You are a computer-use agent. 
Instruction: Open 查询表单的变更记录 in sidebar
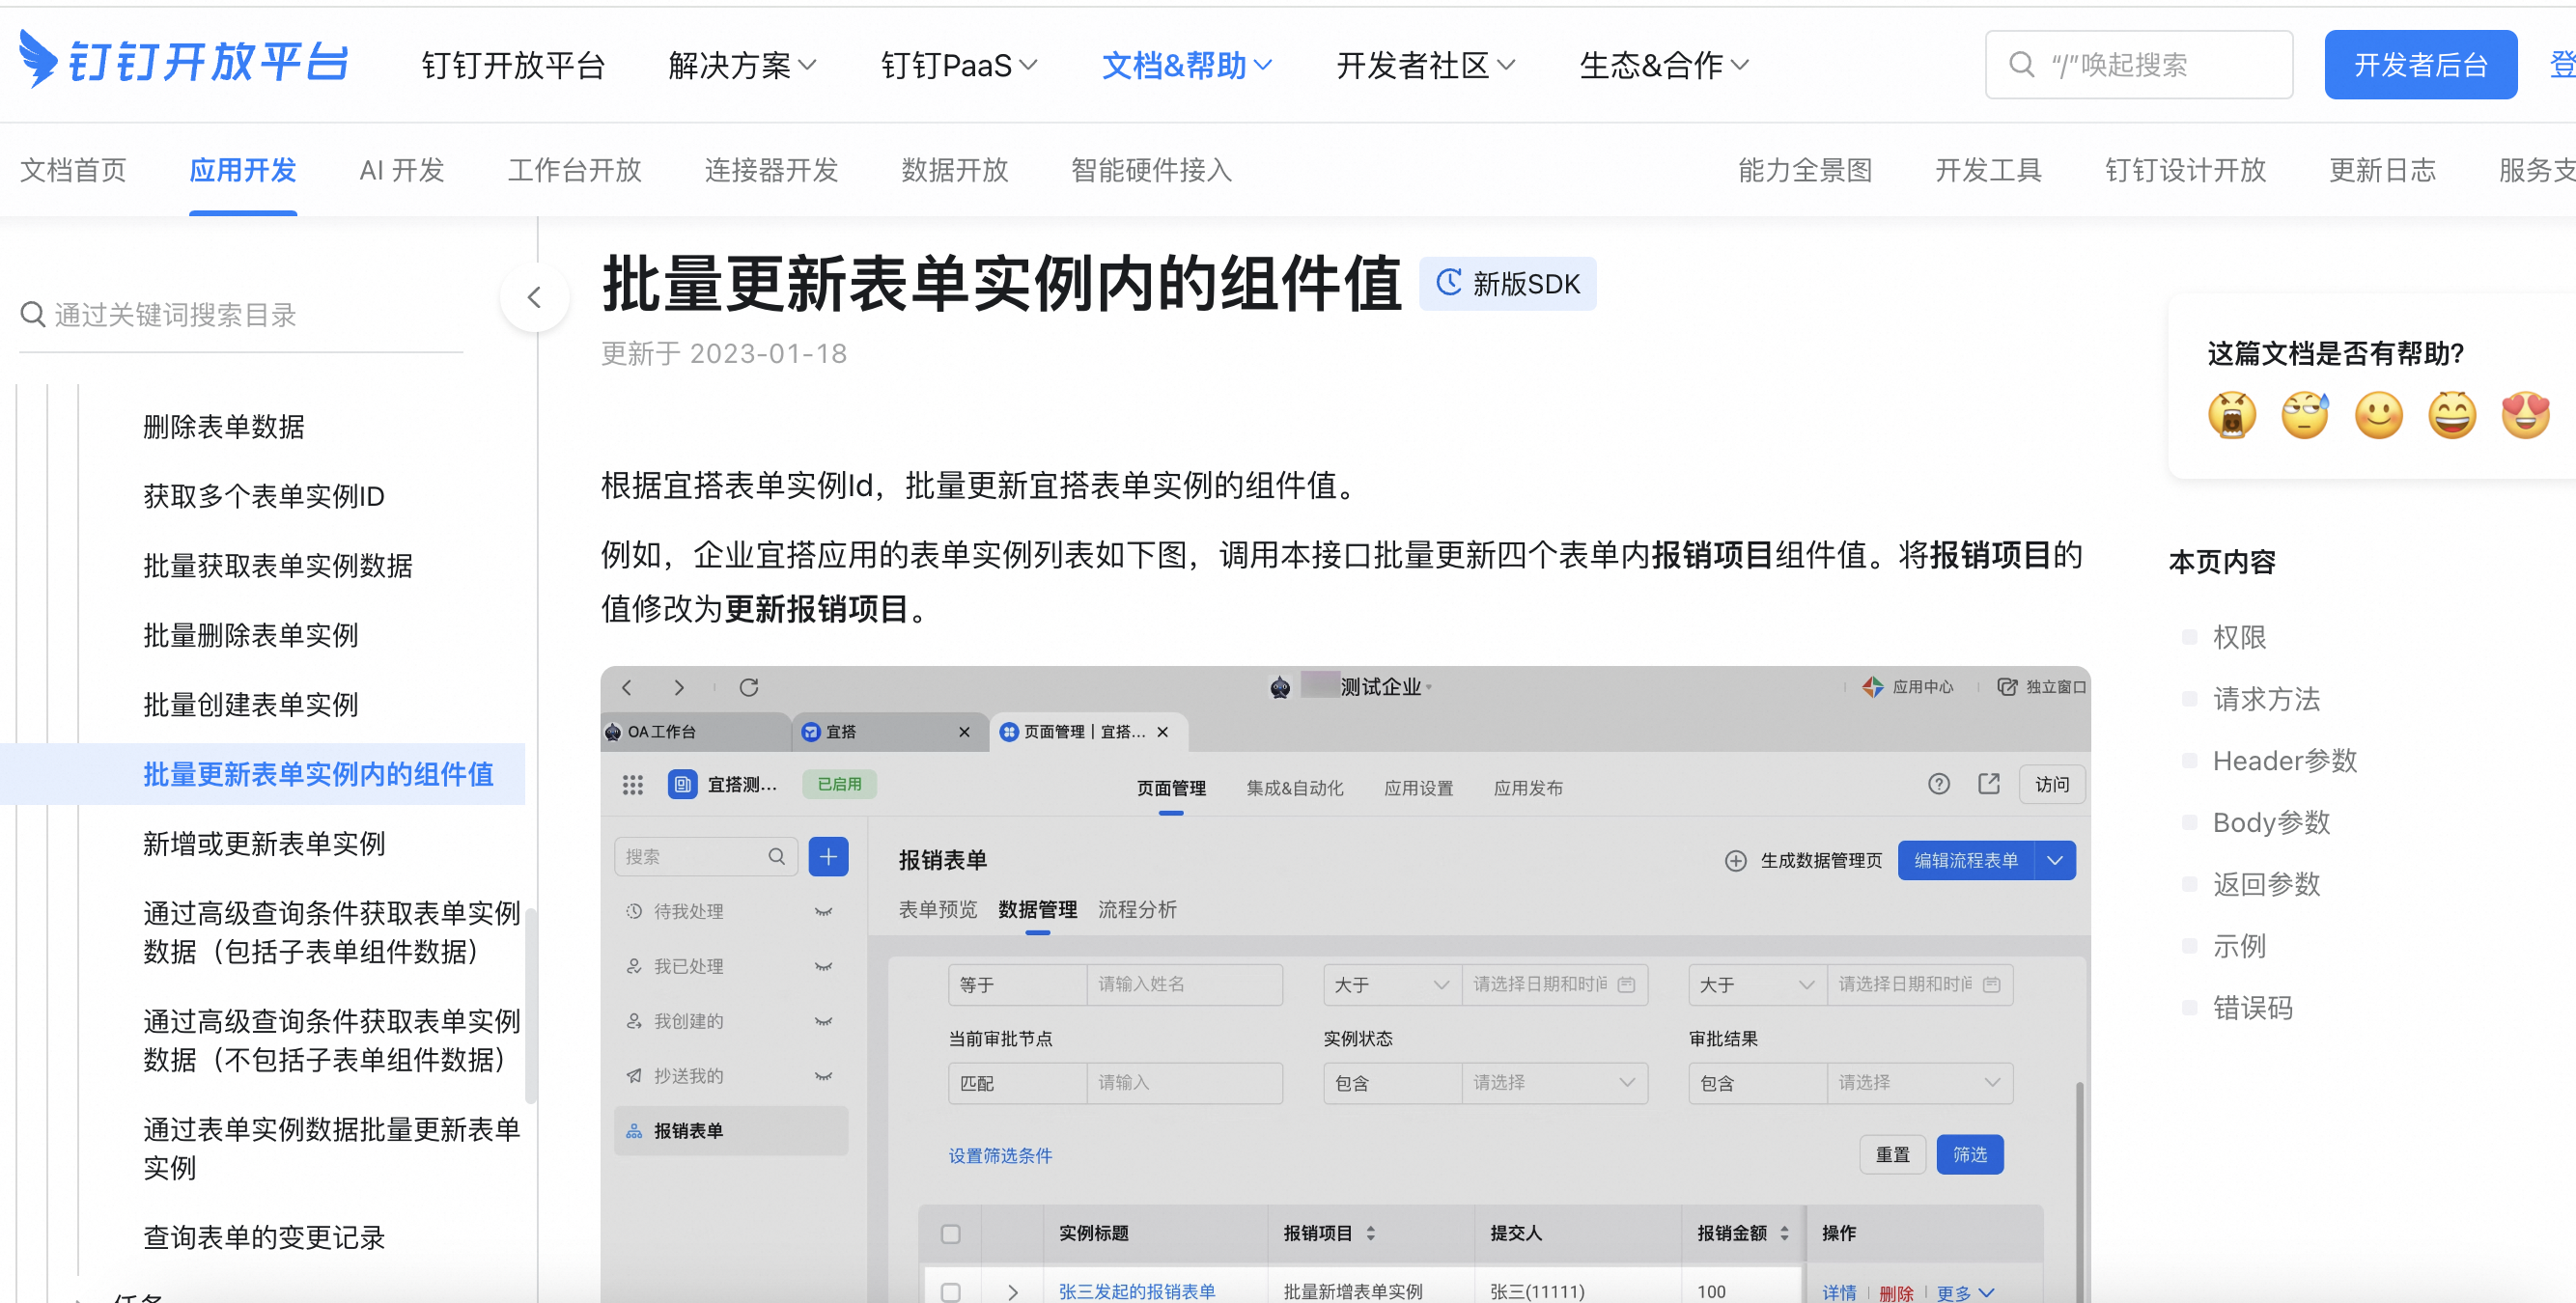click(x=264, y=1238)
